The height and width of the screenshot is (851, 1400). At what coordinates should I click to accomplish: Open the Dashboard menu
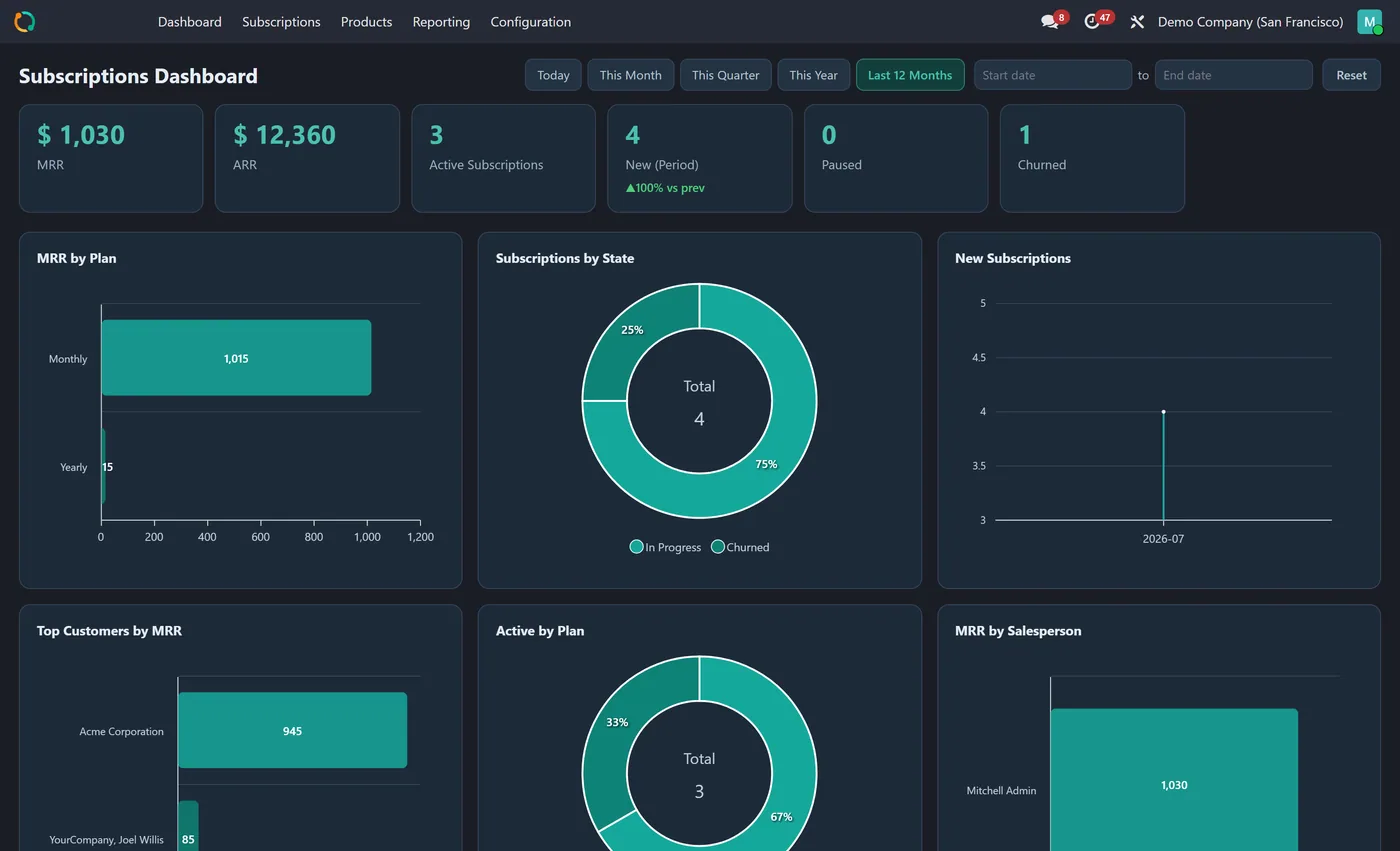coord(190,22)
